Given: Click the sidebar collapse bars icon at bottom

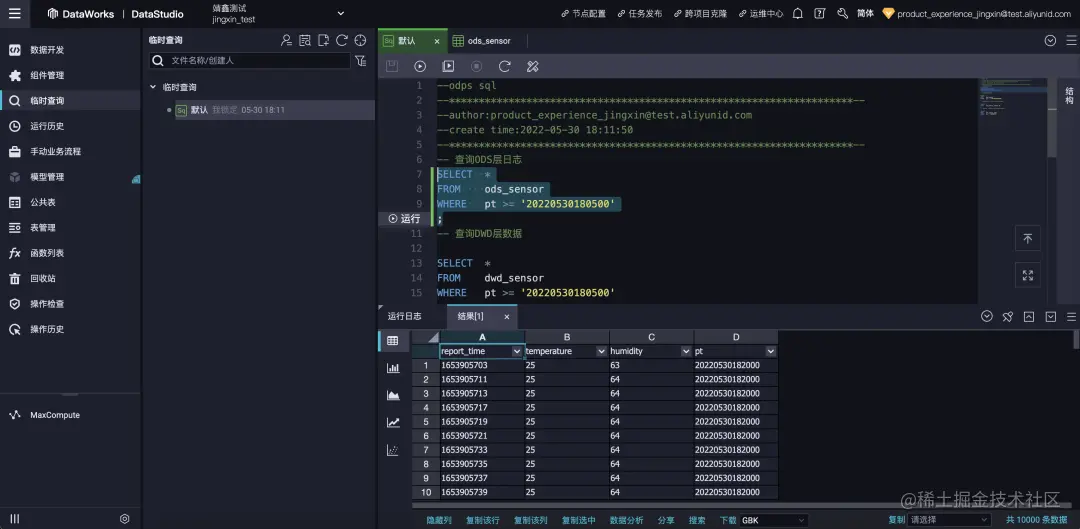Looking at the screenshot, I should pos(14,519).
